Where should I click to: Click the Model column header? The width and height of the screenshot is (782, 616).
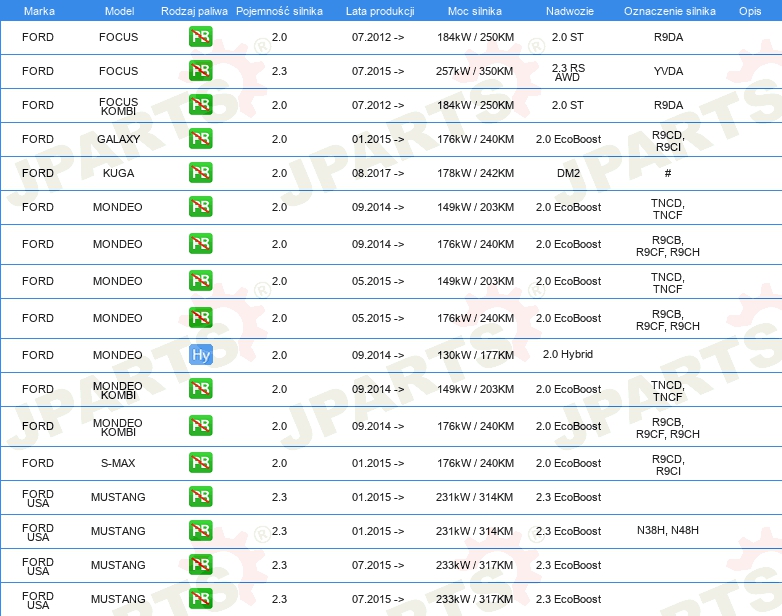(x=119, y=11)
